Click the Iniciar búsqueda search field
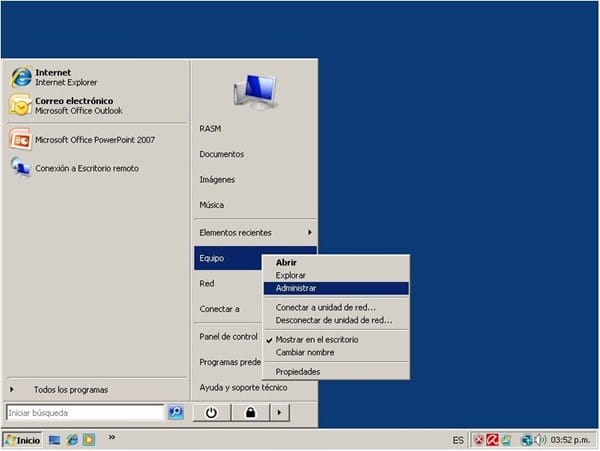Image resolution: width=600 pixels, height=451 pixels. coord(84,412)
